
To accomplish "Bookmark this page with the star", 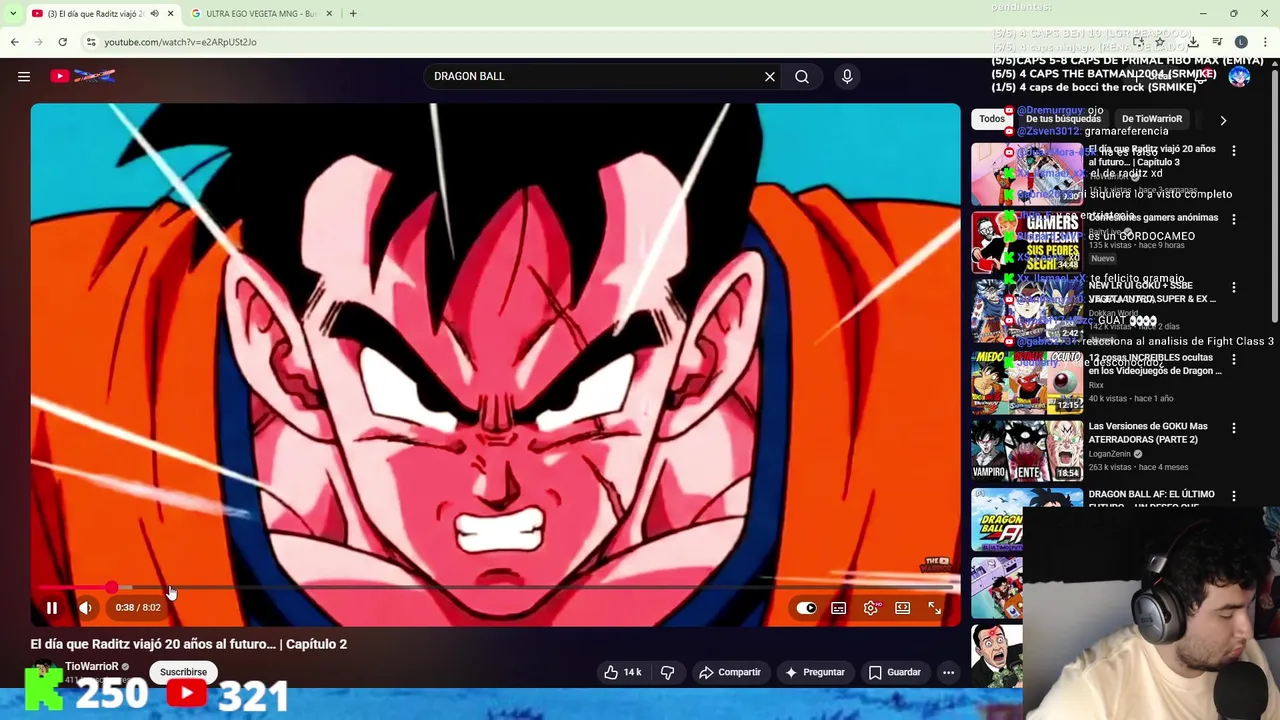I will point(1159,42).
